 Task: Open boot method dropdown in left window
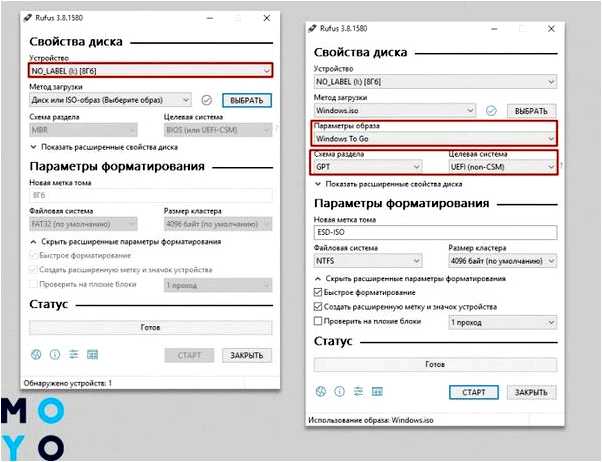tap(110, 100)
